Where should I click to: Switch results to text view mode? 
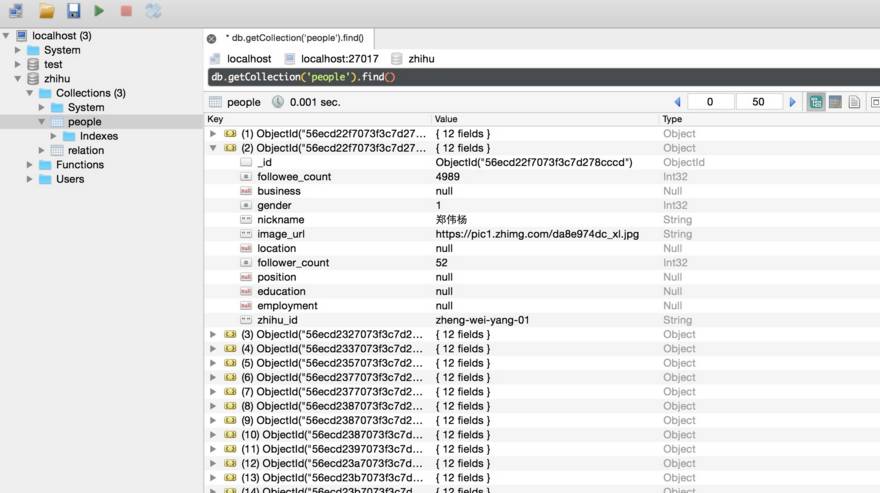click(855, 102)
